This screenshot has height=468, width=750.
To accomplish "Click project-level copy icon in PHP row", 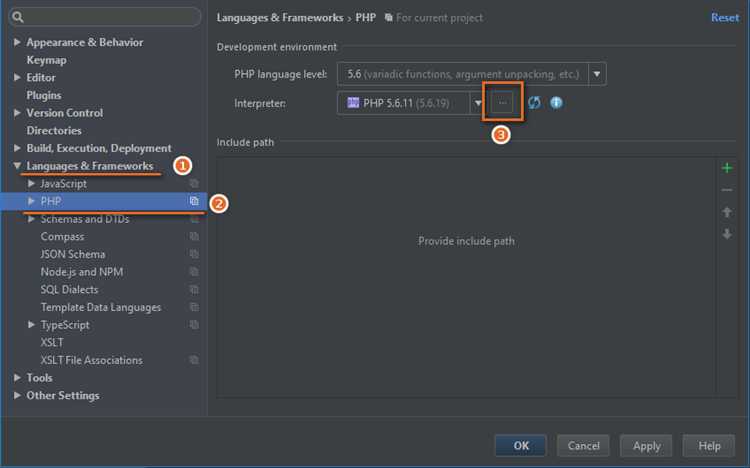I will coord(194,201).
